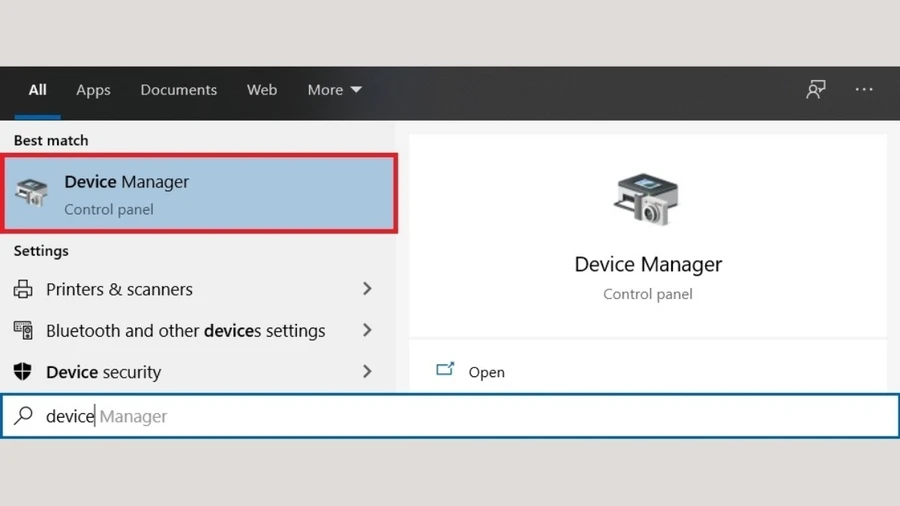Switch to the Apps tab

(x=94, y=90)
